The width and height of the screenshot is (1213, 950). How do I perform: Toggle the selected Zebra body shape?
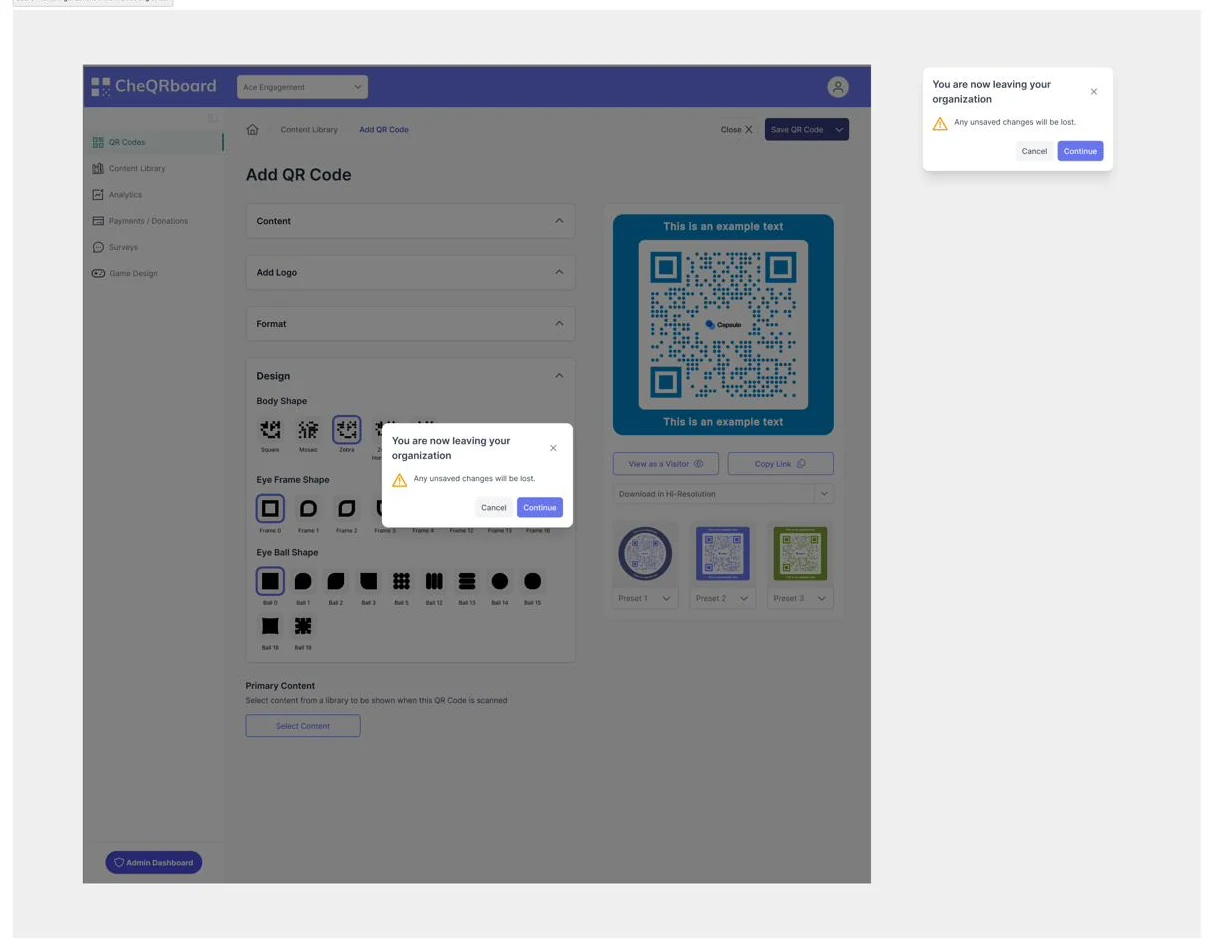pyautogui.click(x=347, y=430)
